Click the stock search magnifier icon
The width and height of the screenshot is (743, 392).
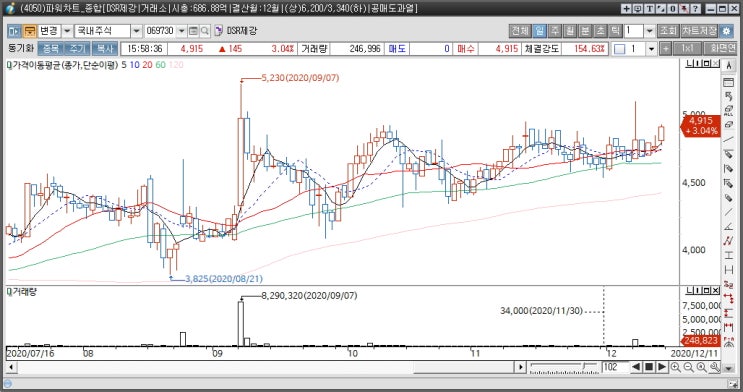pyautogui.click(x=205, y=31)
